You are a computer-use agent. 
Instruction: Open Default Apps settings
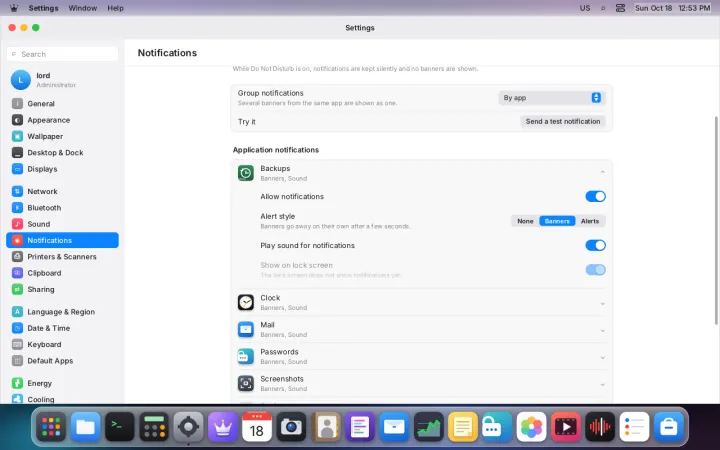(62, 360)
